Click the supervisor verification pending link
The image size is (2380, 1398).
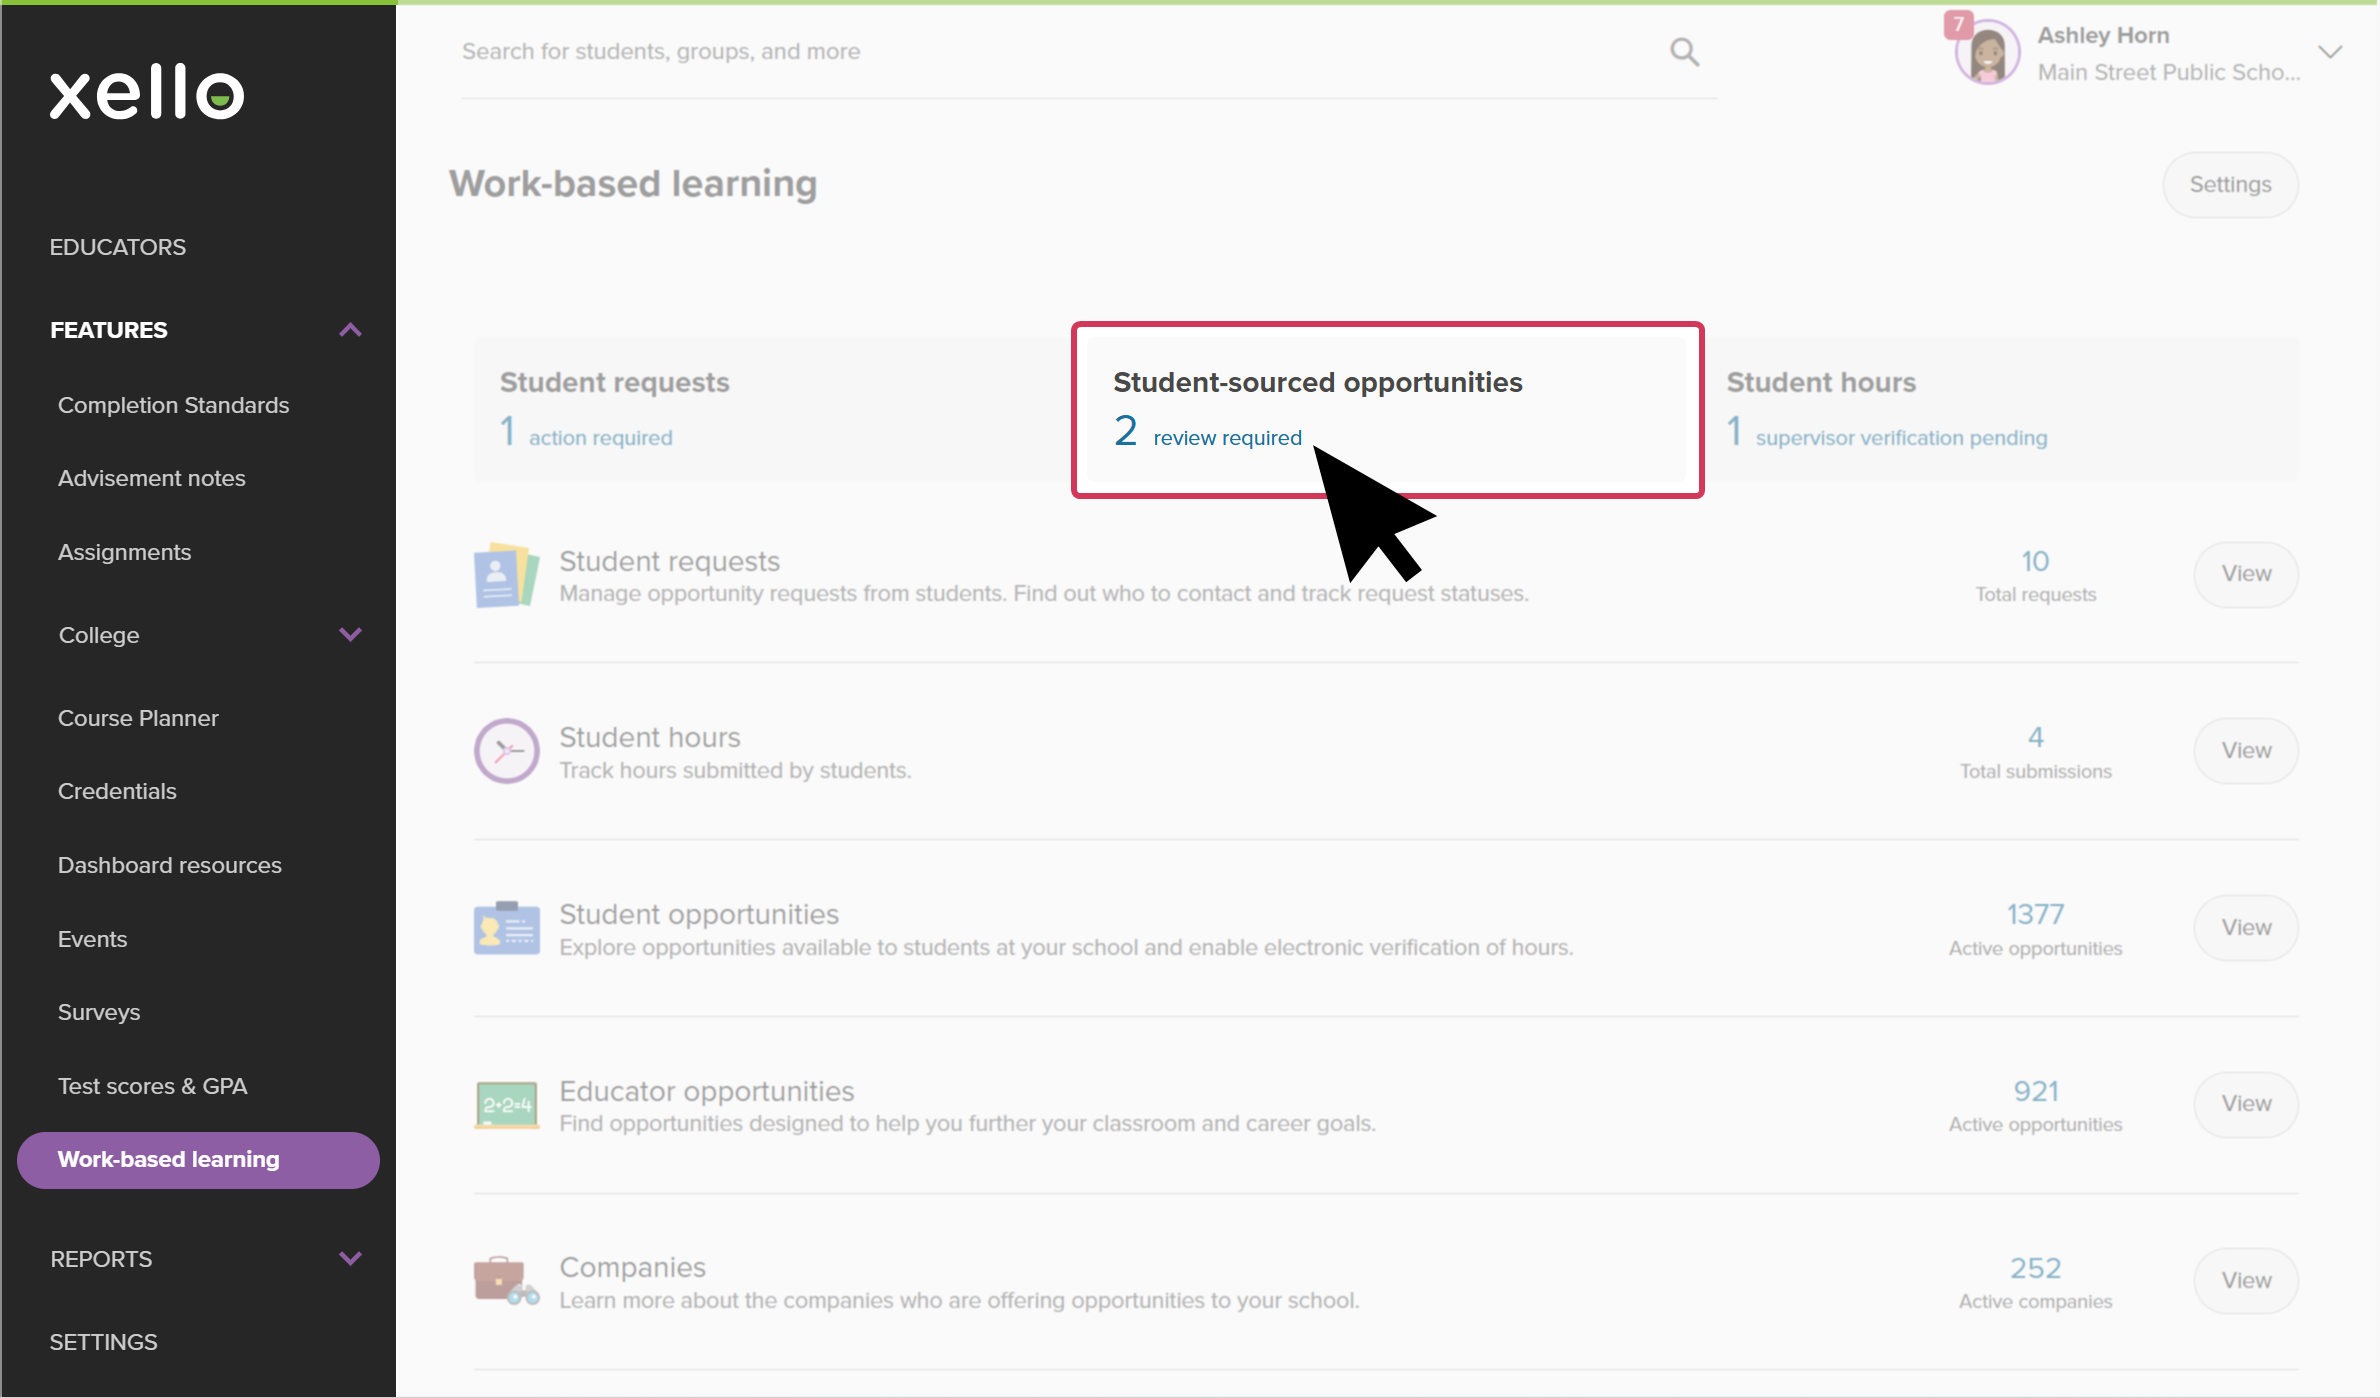tap(1900, 438)
